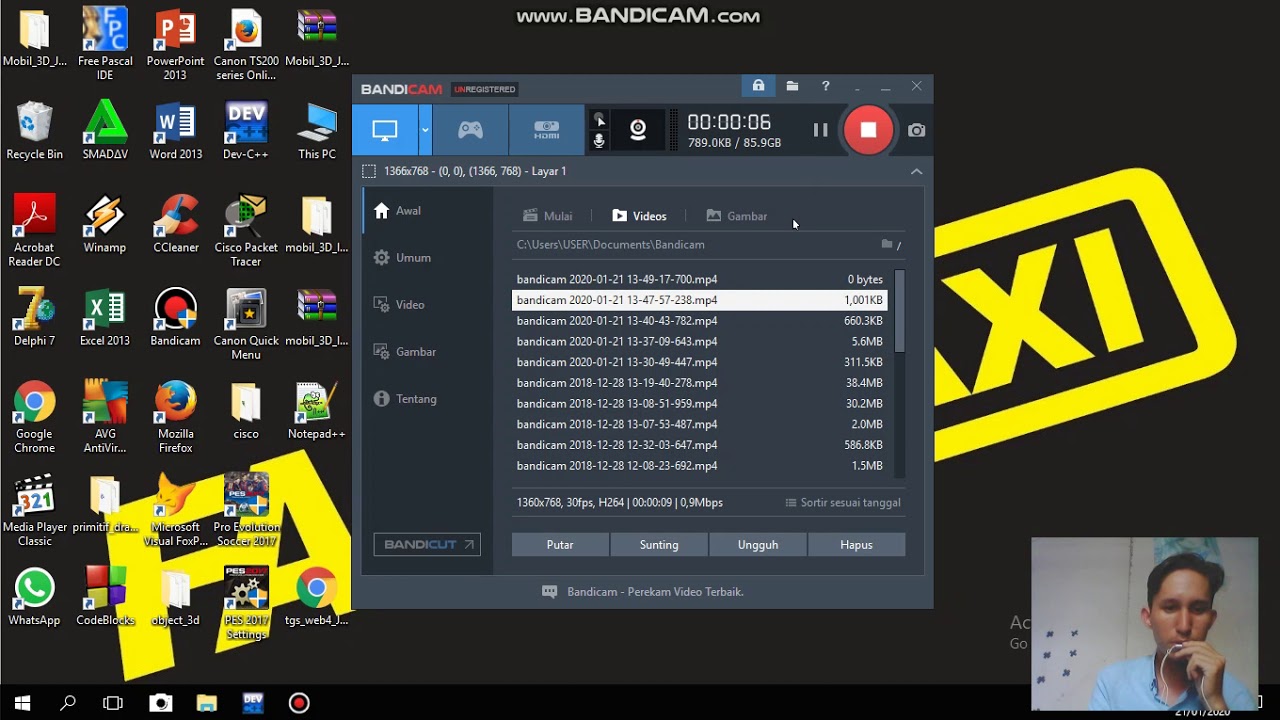Toggle microphone recording icon
Screen dimensions: 1280x720
click(599, 141)
